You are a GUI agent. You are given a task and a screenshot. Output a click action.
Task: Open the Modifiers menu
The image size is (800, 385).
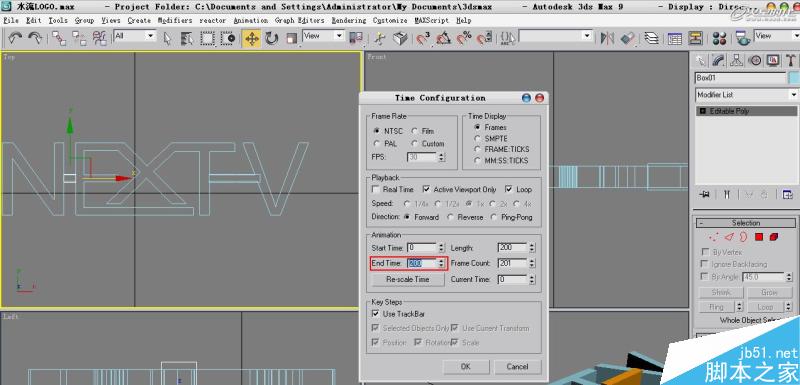175,20
